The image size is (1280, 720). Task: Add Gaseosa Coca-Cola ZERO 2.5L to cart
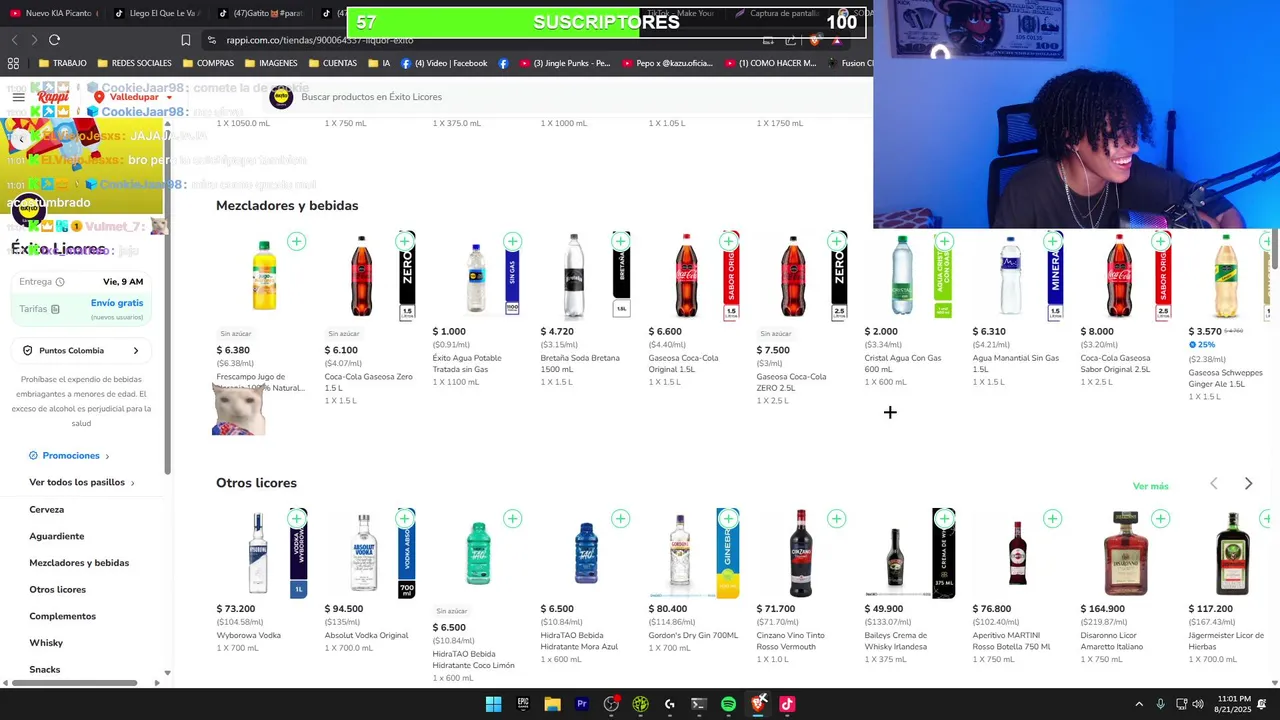[836, 241]
